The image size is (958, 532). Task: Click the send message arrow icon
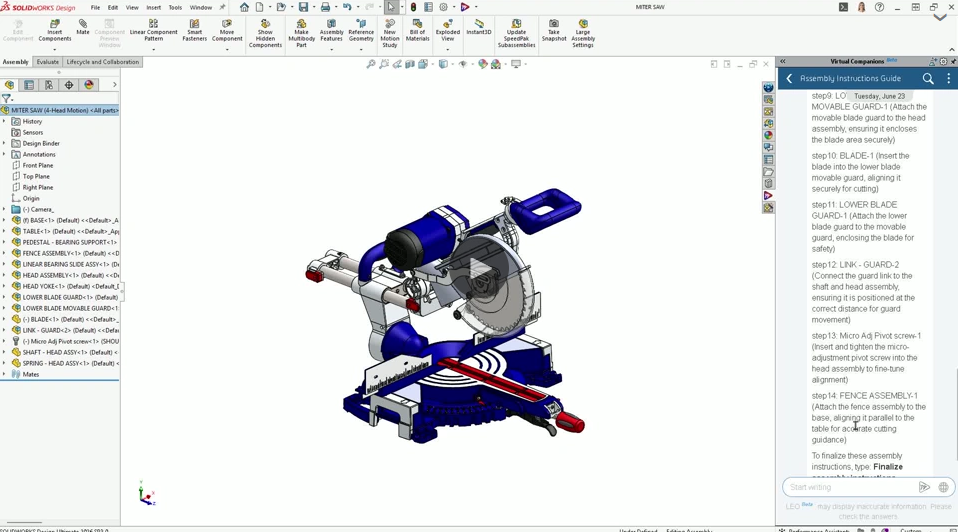[924, 487]
